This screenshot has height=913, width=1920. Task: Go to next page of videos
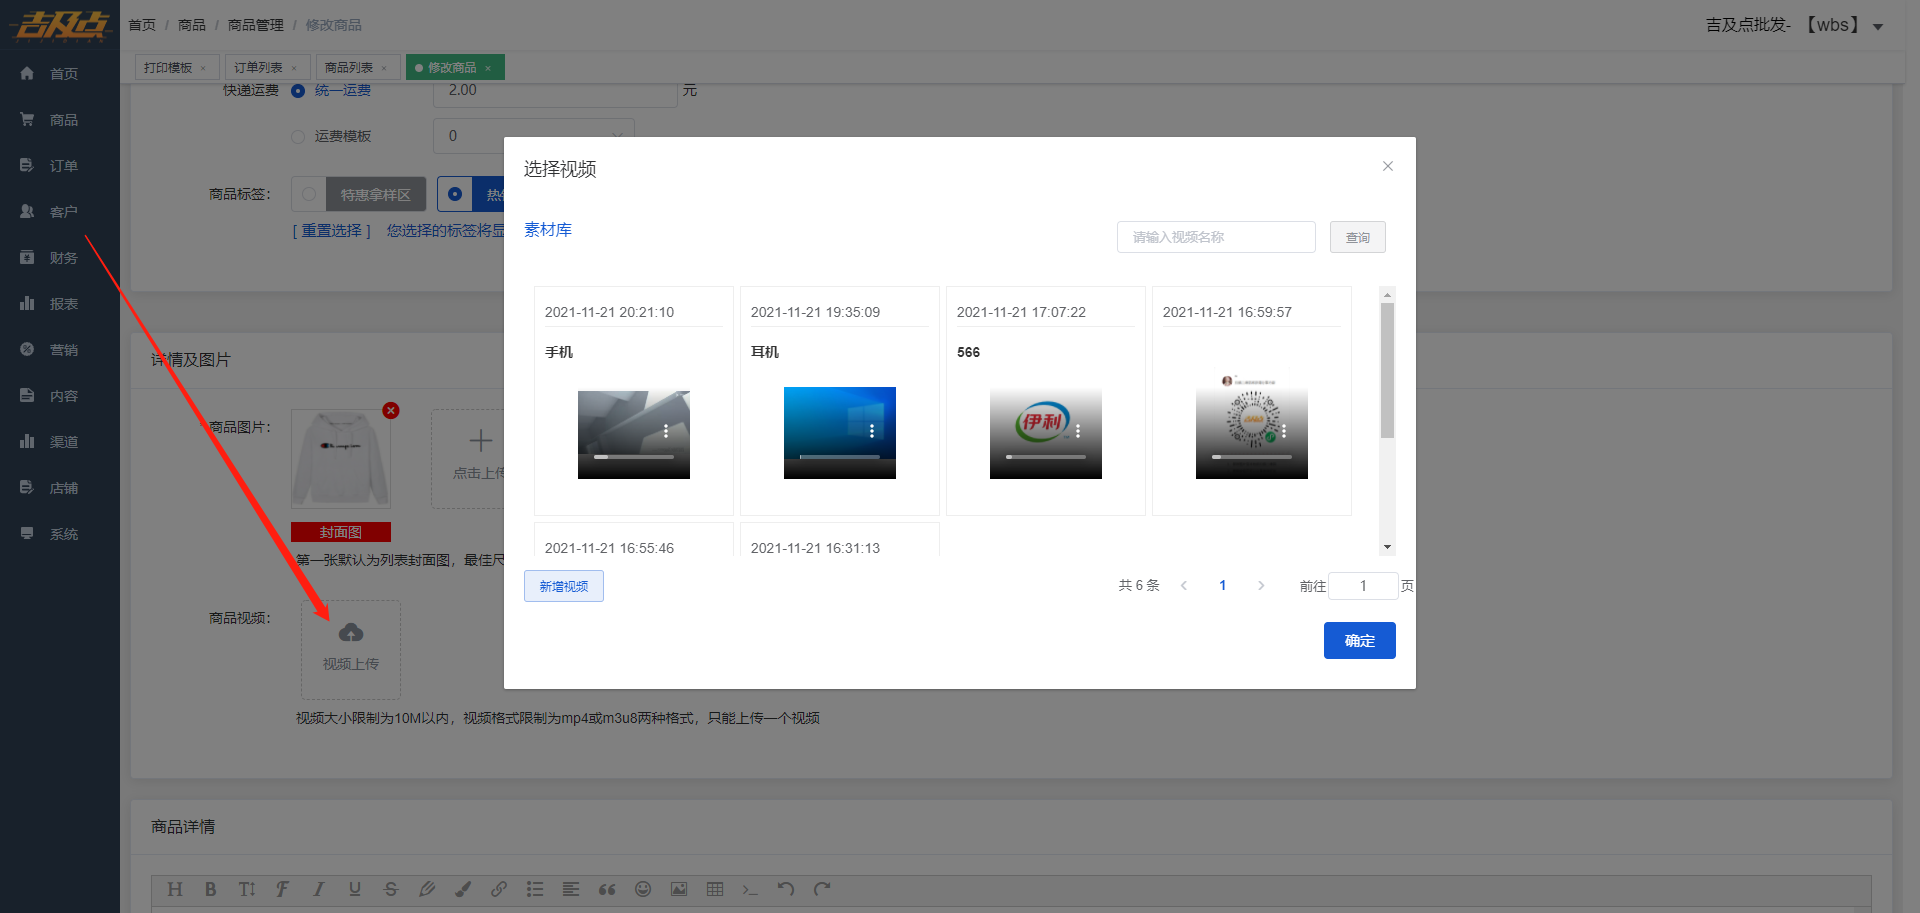pyautogui.click(x=1261, y=586)
